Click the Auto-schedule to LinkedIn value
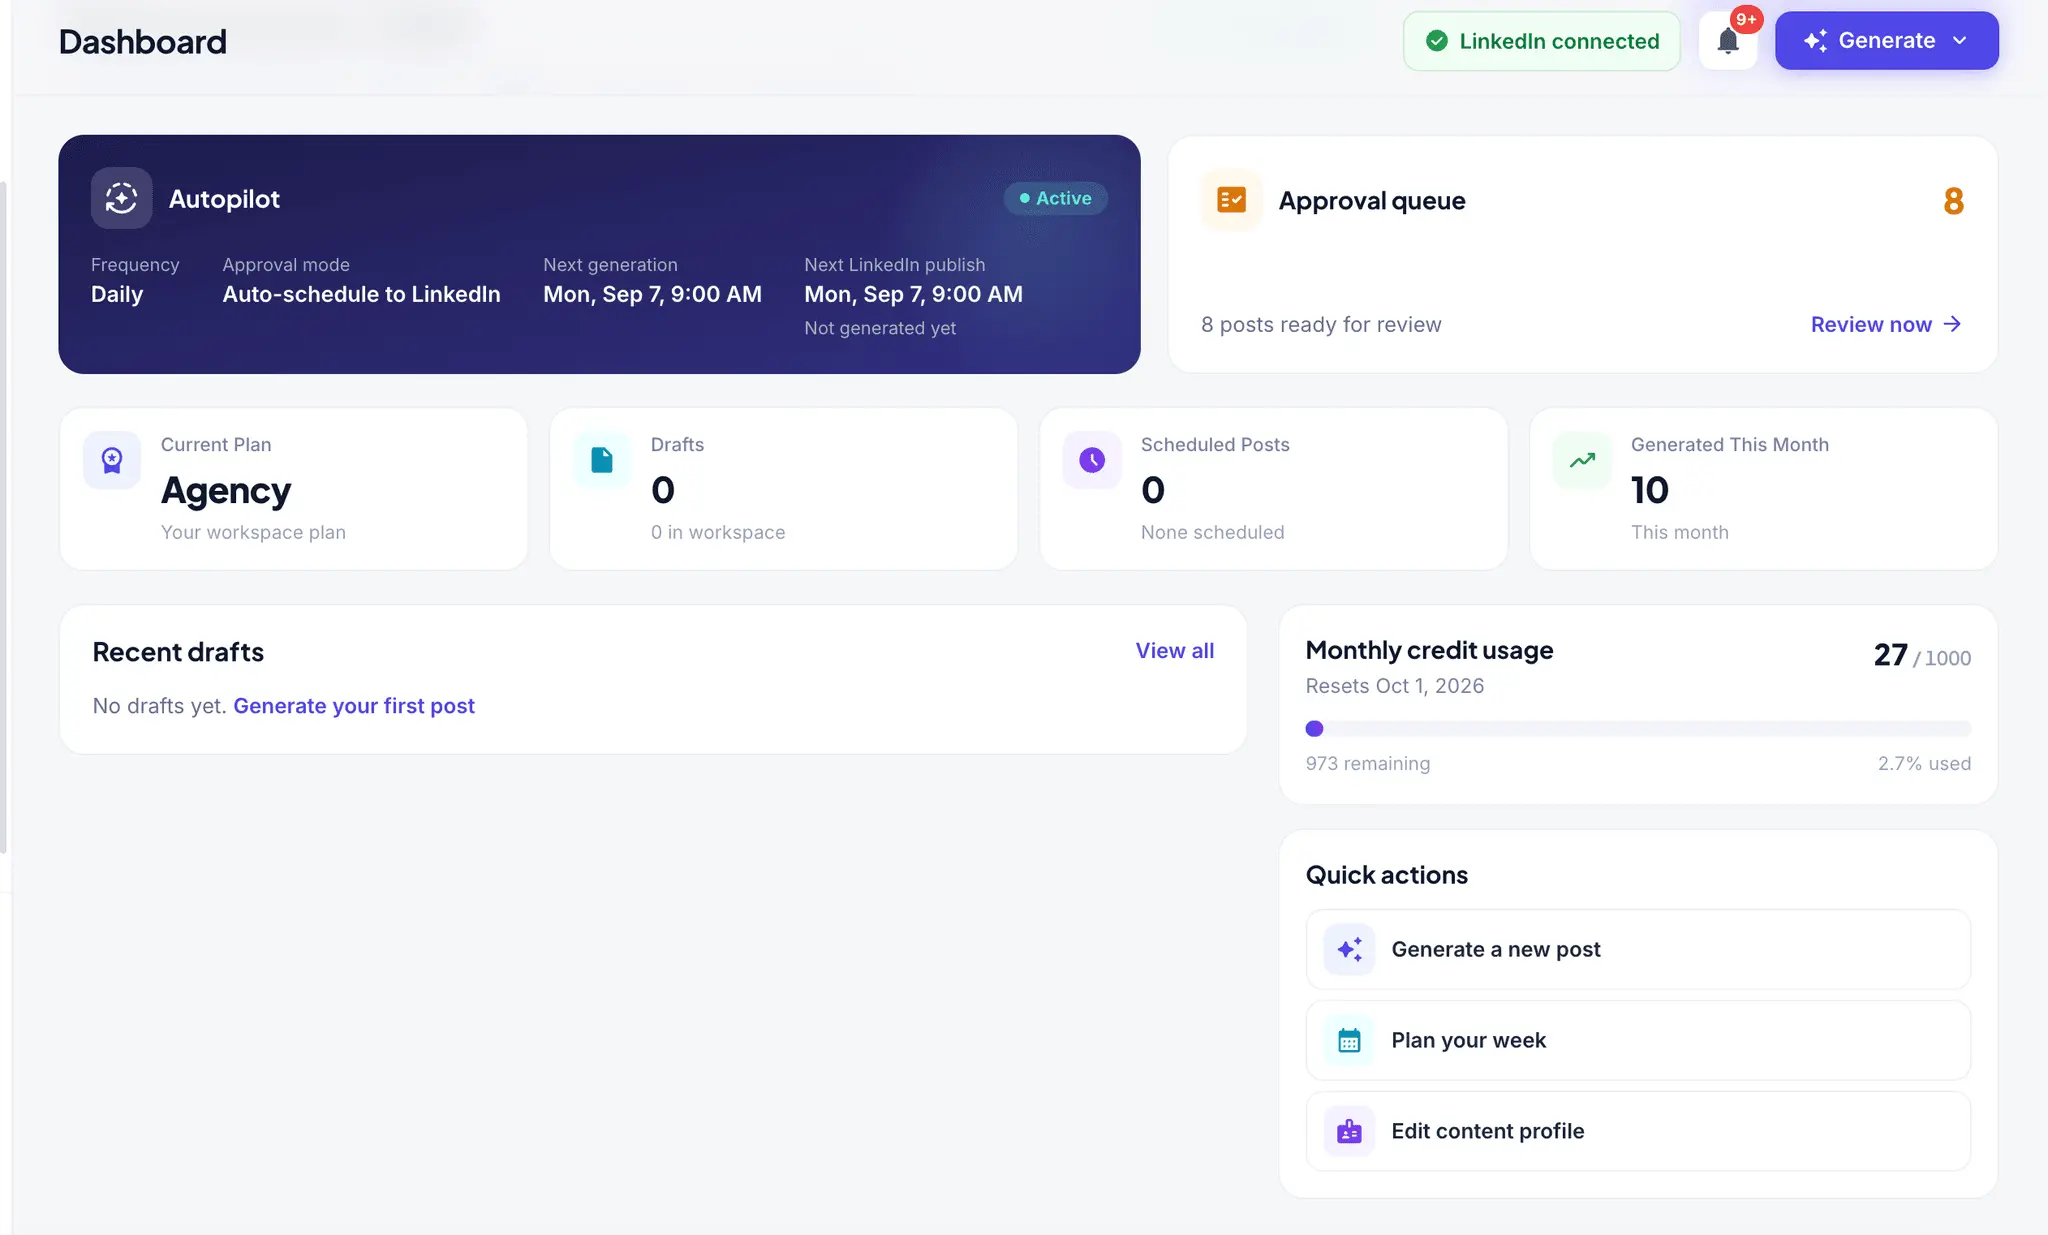 click(x=361, y=294)
